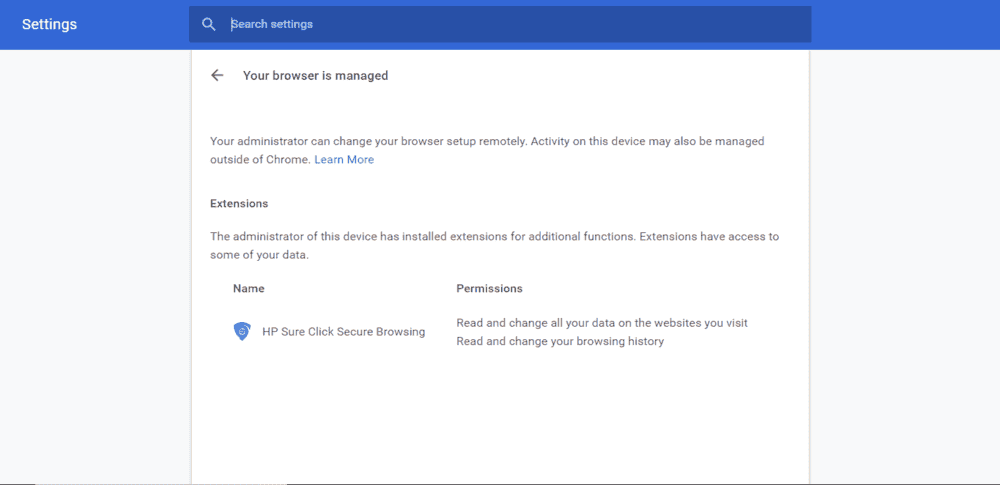The height and width of the screenshot is (485, 1000).
Task: Click gray margin left of the settings panel
Action: click(95, 270)
